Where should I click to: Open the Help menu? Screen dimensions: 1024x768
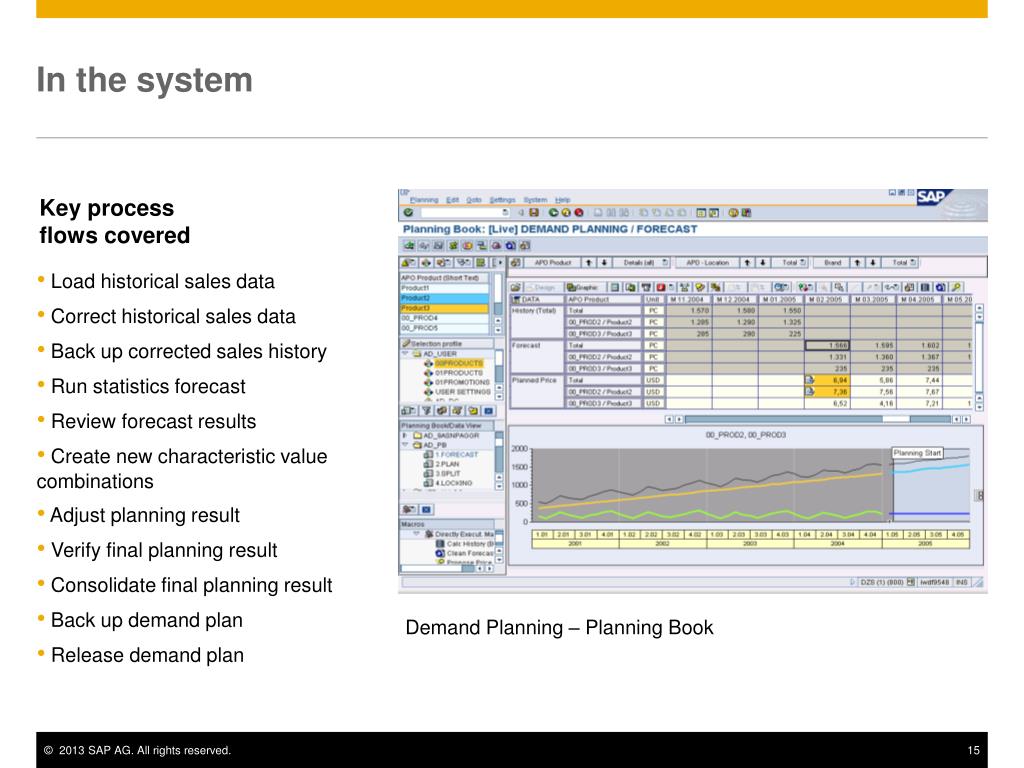click(x=563, y=200)
